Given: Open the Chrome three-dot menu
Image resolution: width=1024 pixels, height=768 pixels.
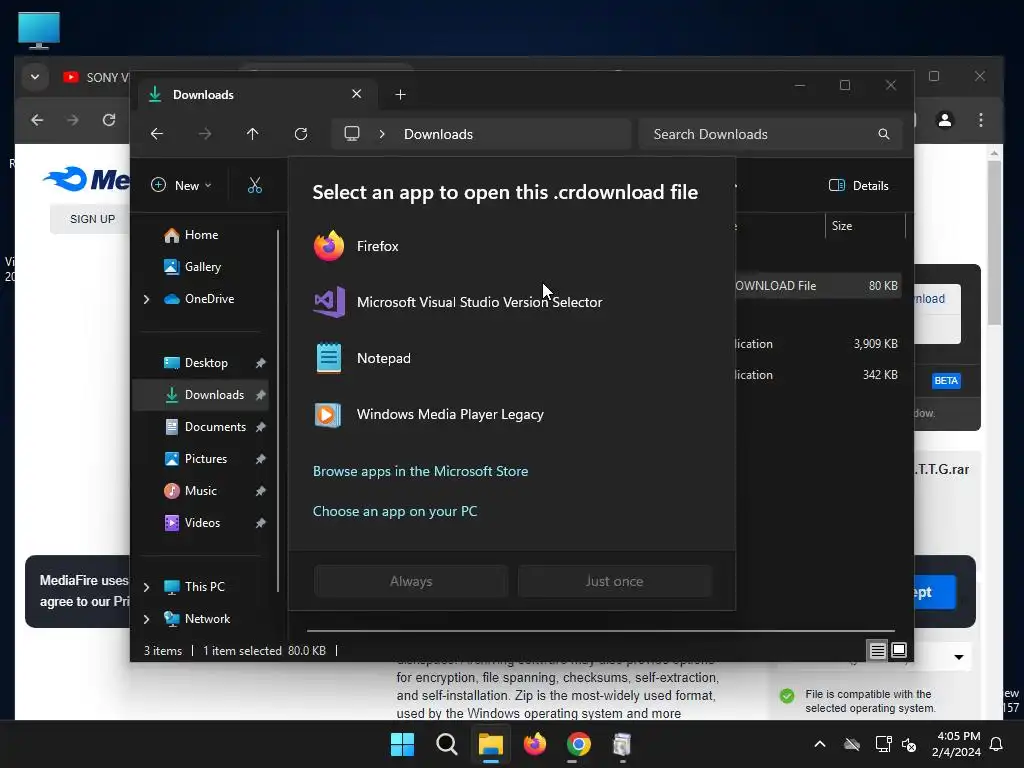Looking at the screenshot, I should 981,120.
